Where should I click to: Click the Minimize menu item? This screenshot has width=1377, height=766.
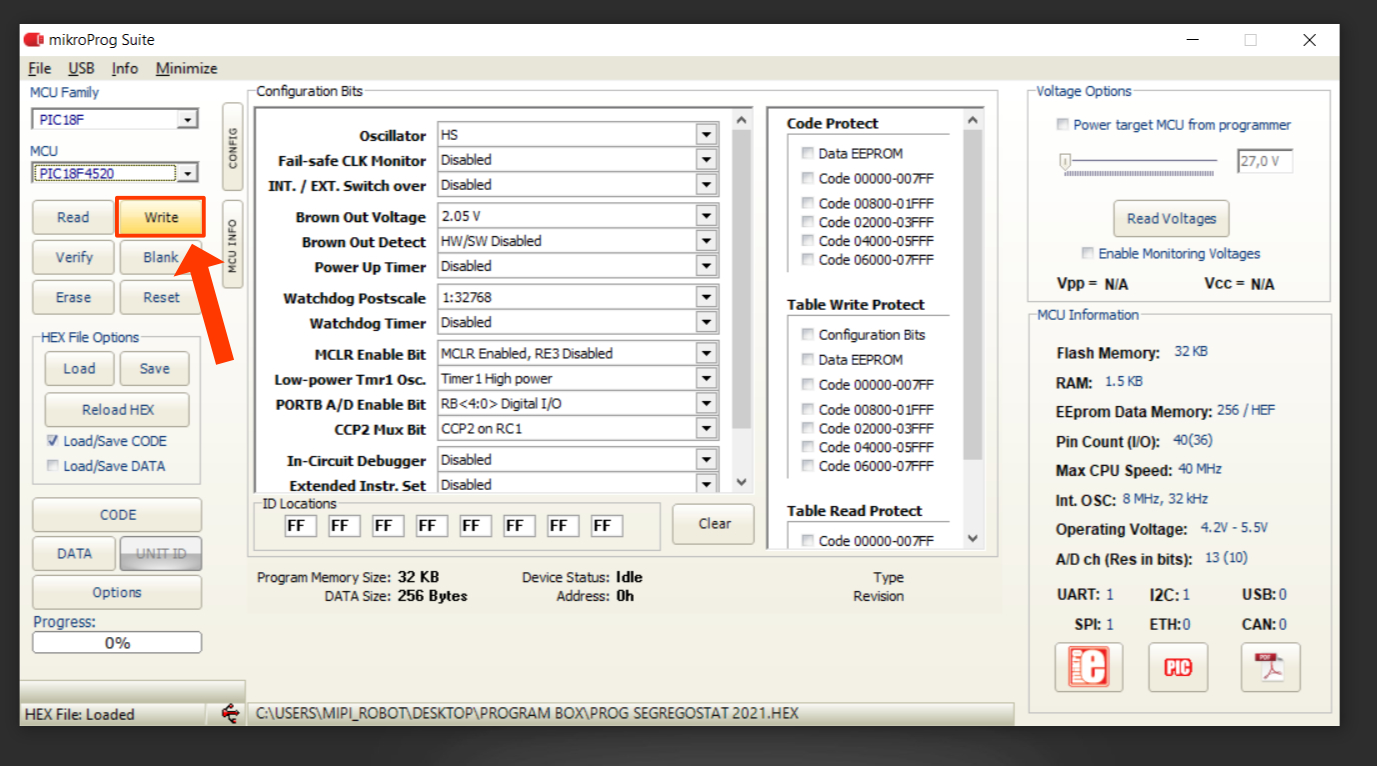coord(186,68)
